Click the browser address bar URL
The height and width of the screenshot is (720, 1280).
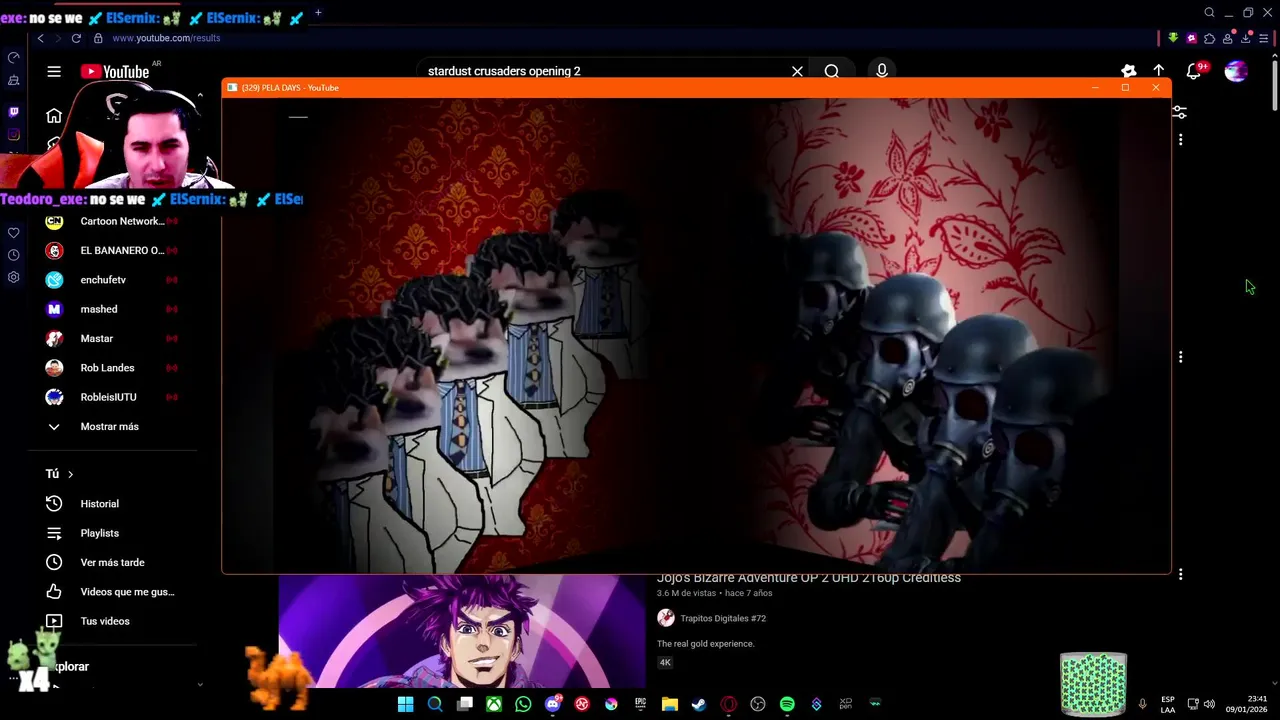166,38
